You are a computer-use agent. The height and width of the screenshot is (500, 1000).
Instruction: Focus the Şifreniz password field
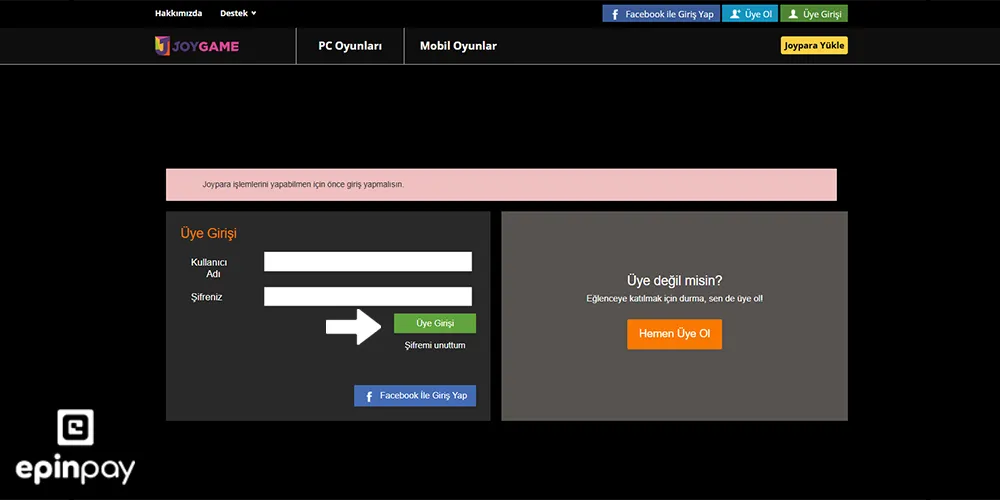coord(368,297)
